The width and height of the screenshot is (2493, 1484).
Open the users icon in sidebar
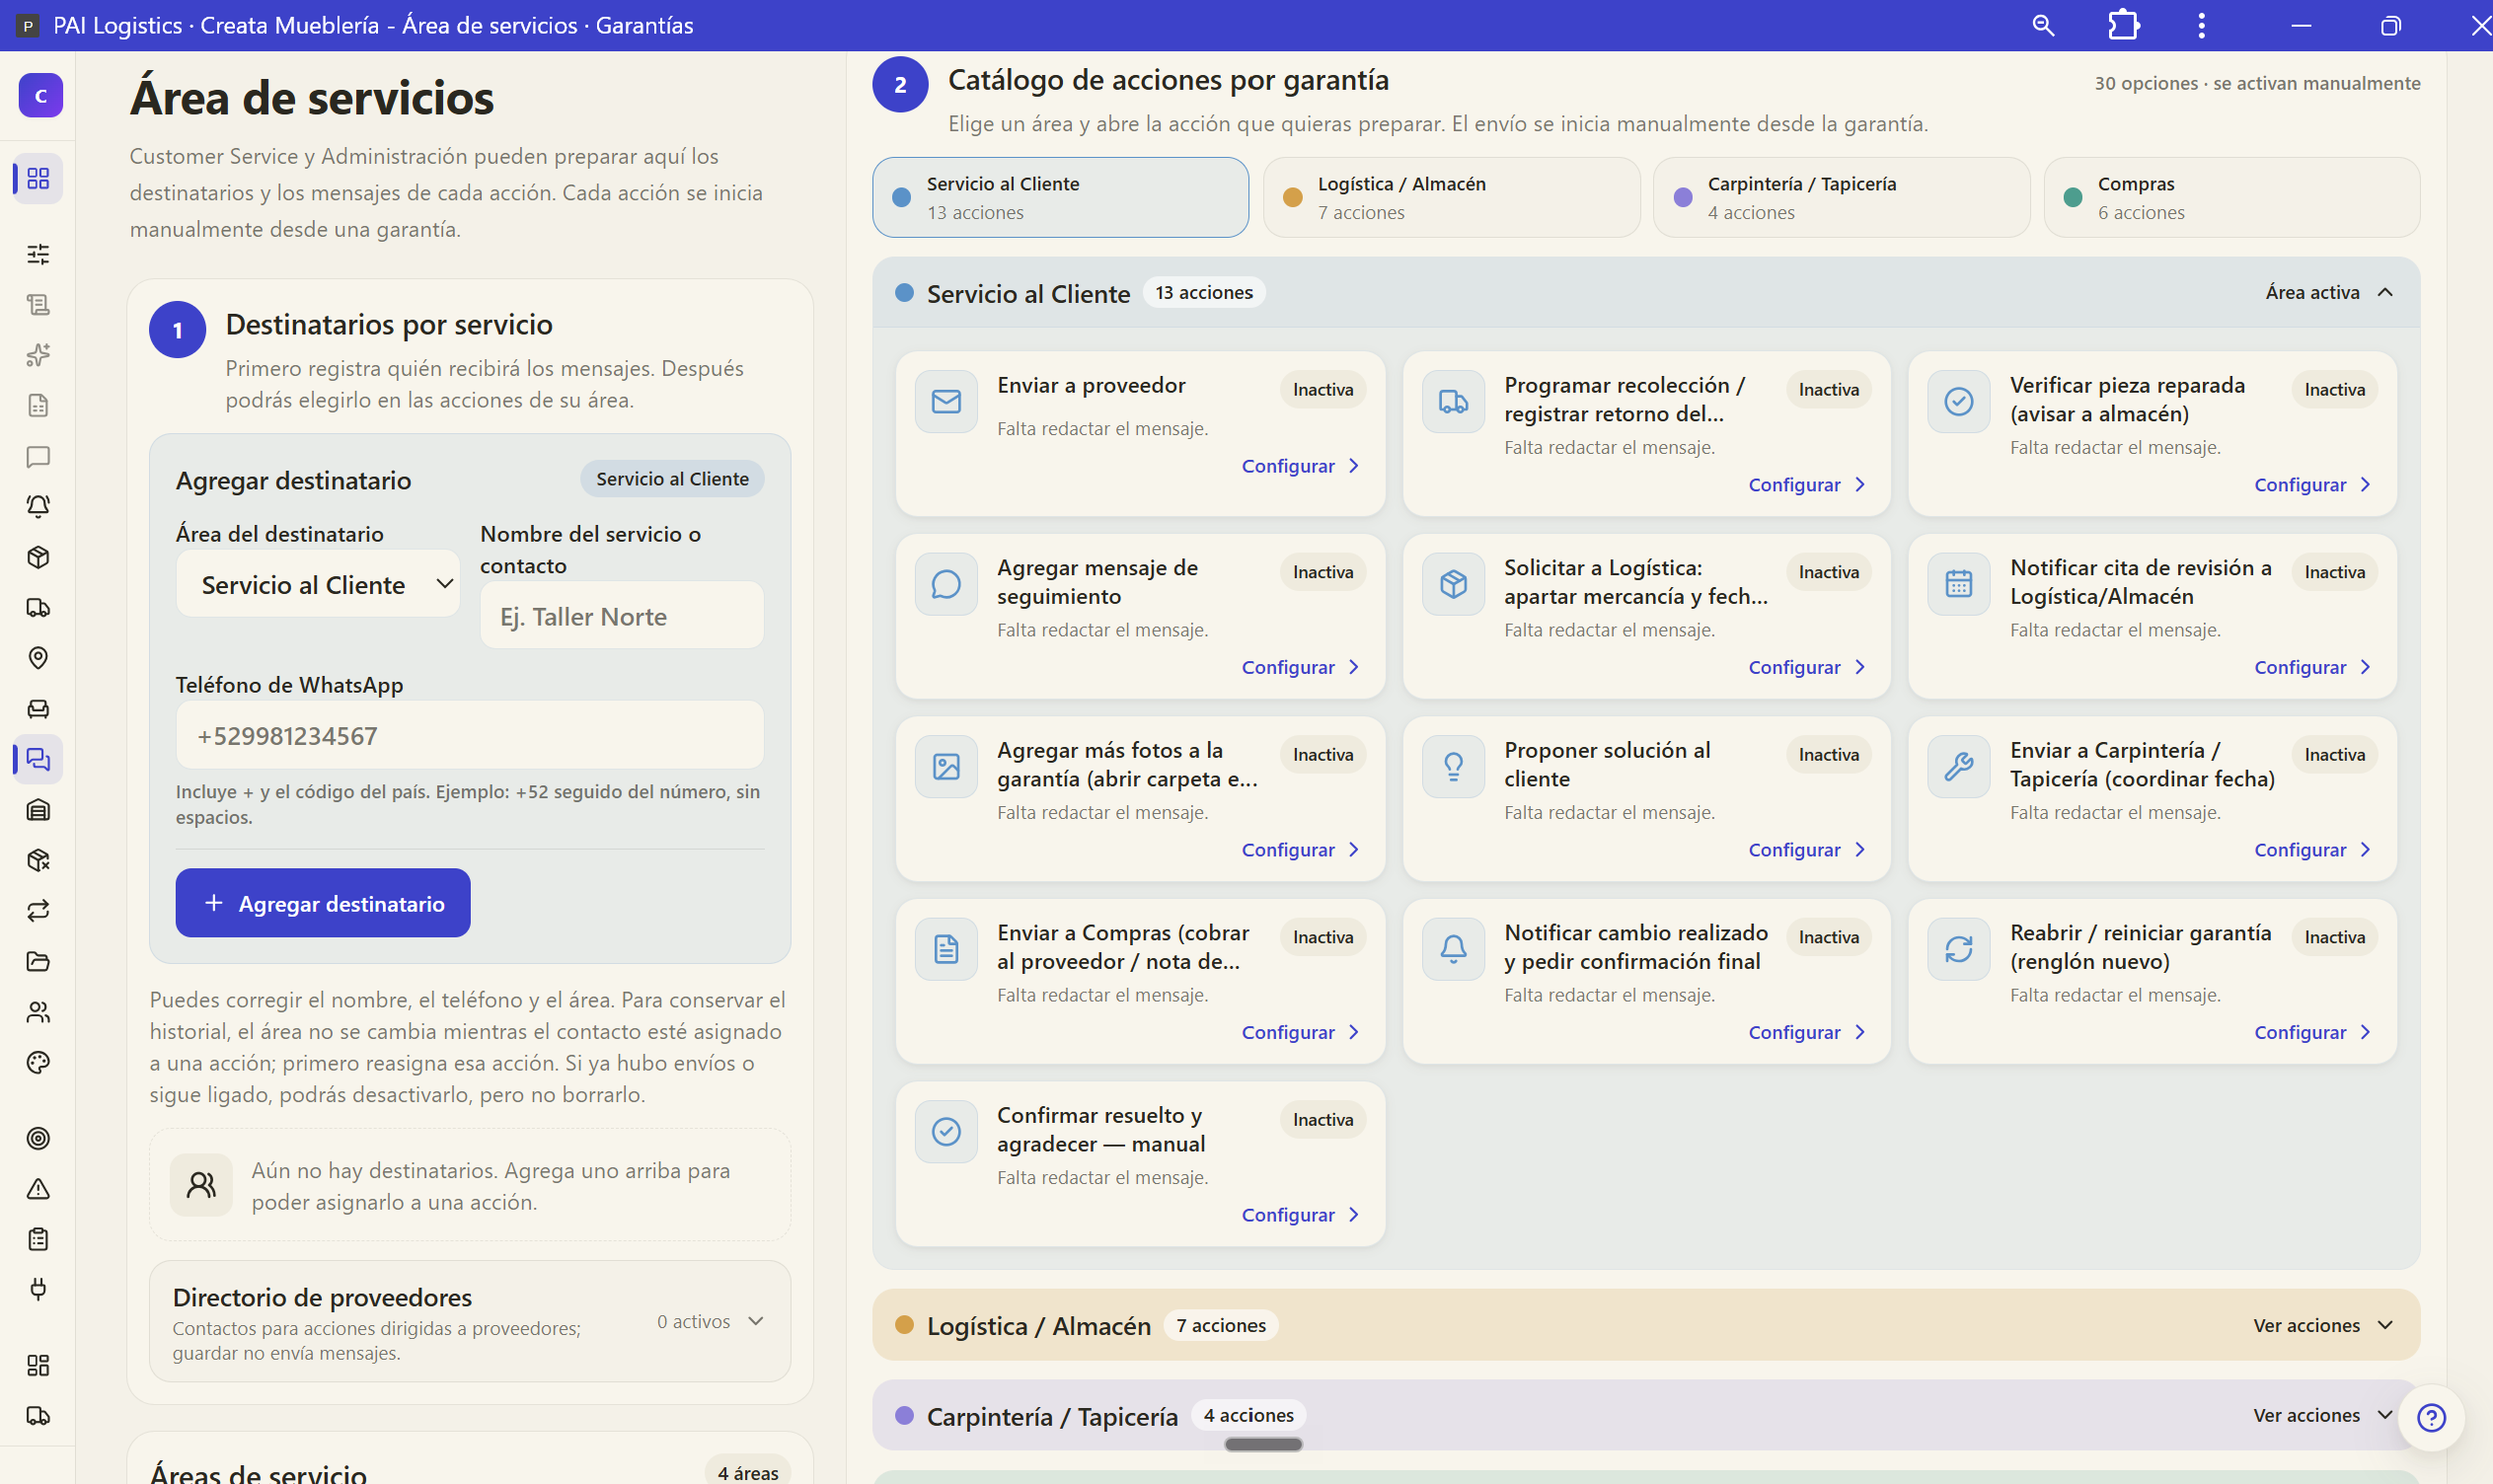pos(38,1012)
